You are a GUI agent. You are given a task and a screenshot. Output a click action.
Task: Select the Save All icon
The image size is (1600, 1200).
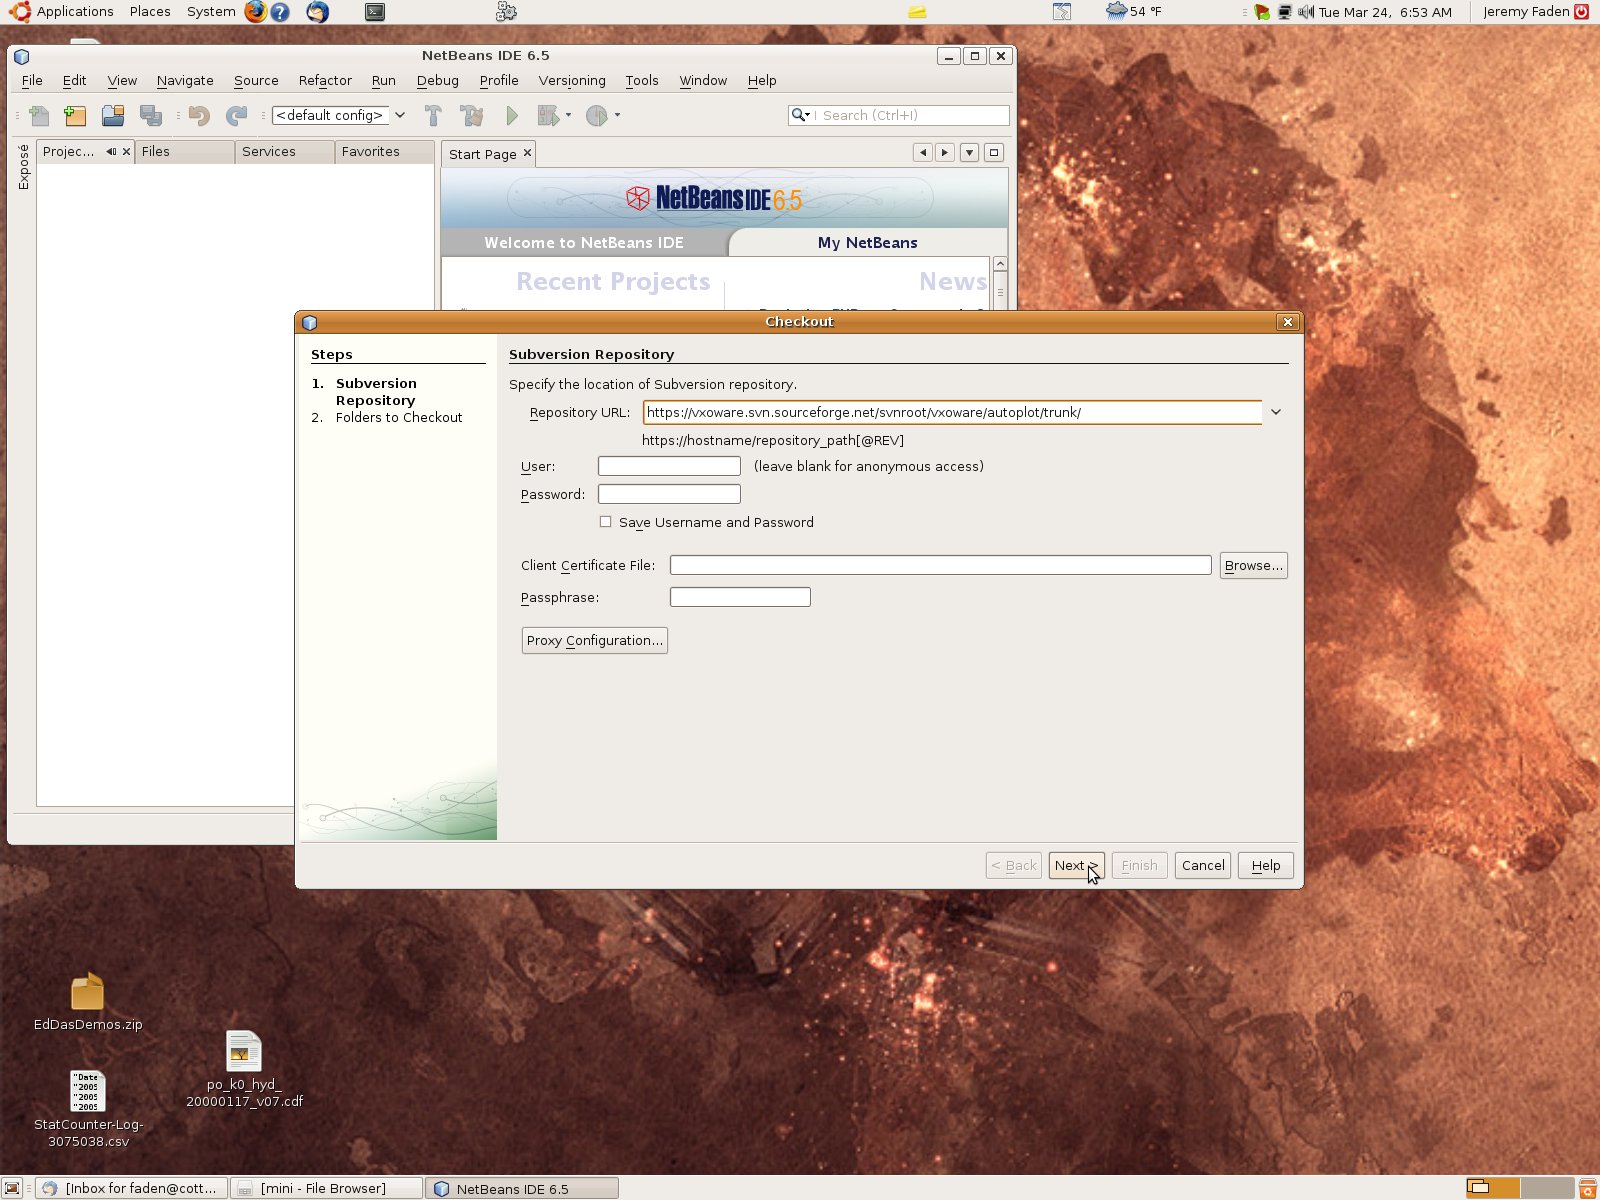(152, 115)
